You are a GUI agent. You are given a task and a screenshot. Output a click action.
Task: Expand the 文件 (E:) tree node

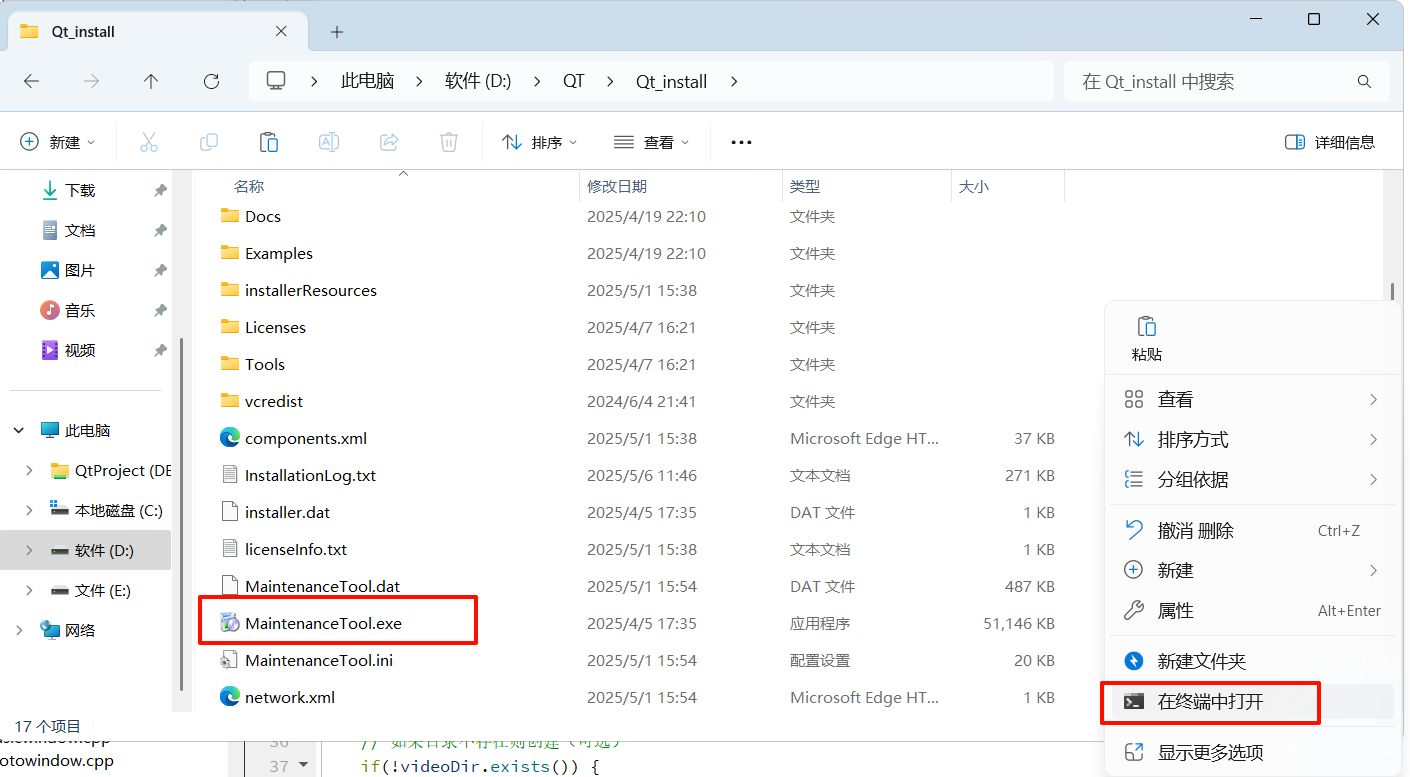pos(29,590)
